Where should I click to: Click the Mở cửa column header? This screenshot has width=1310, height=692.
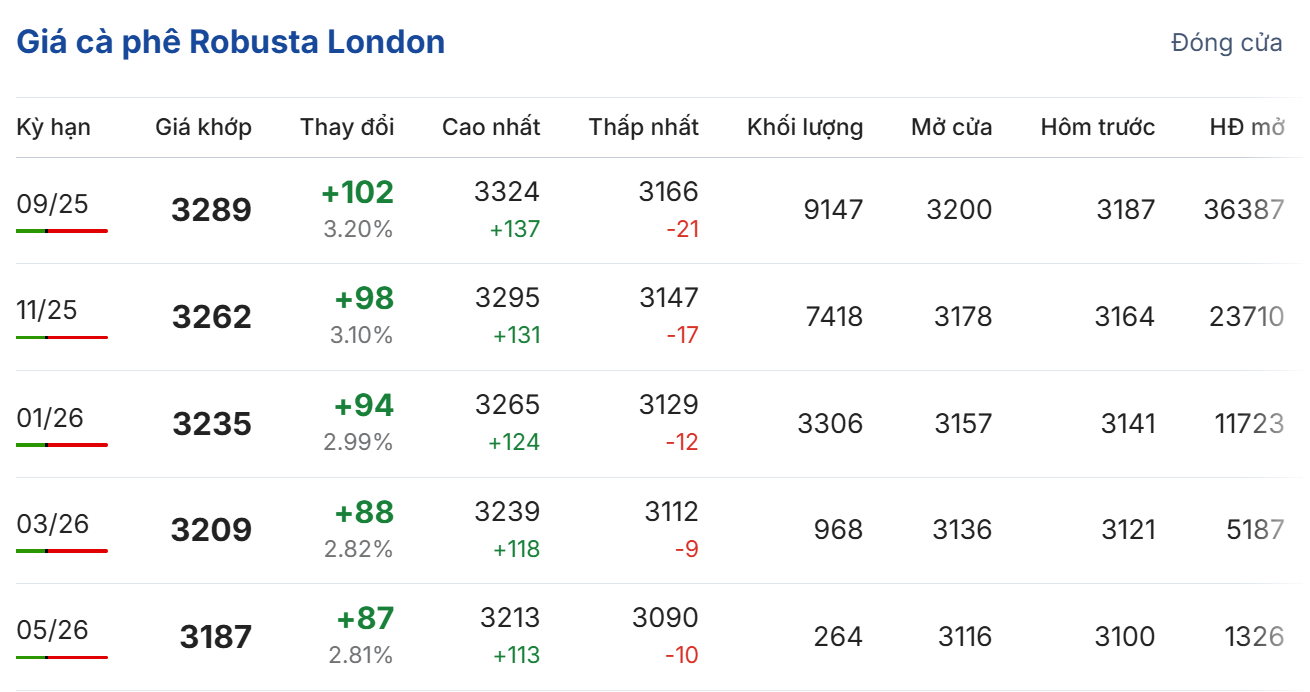951,127
